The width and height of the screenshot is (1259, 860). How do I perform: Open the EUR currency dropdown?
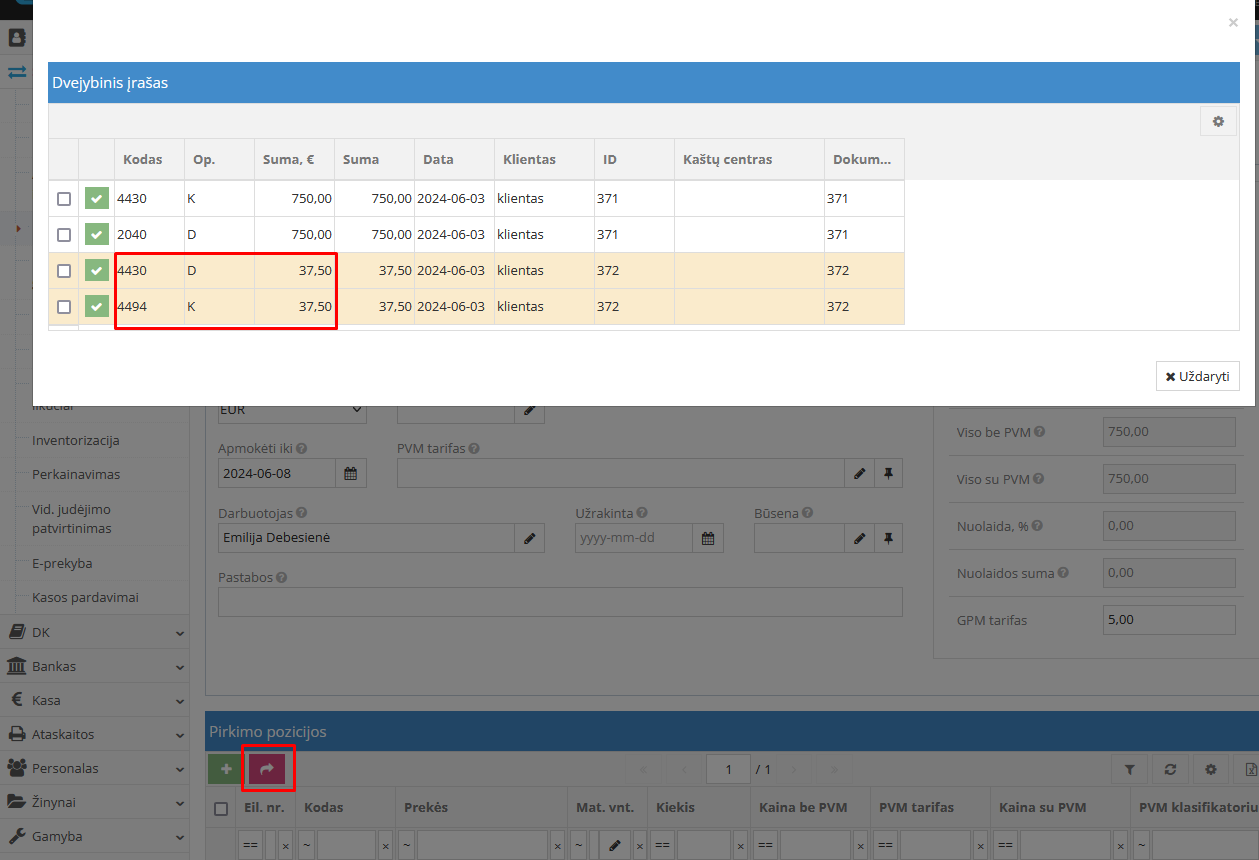[x=292, y=410]
